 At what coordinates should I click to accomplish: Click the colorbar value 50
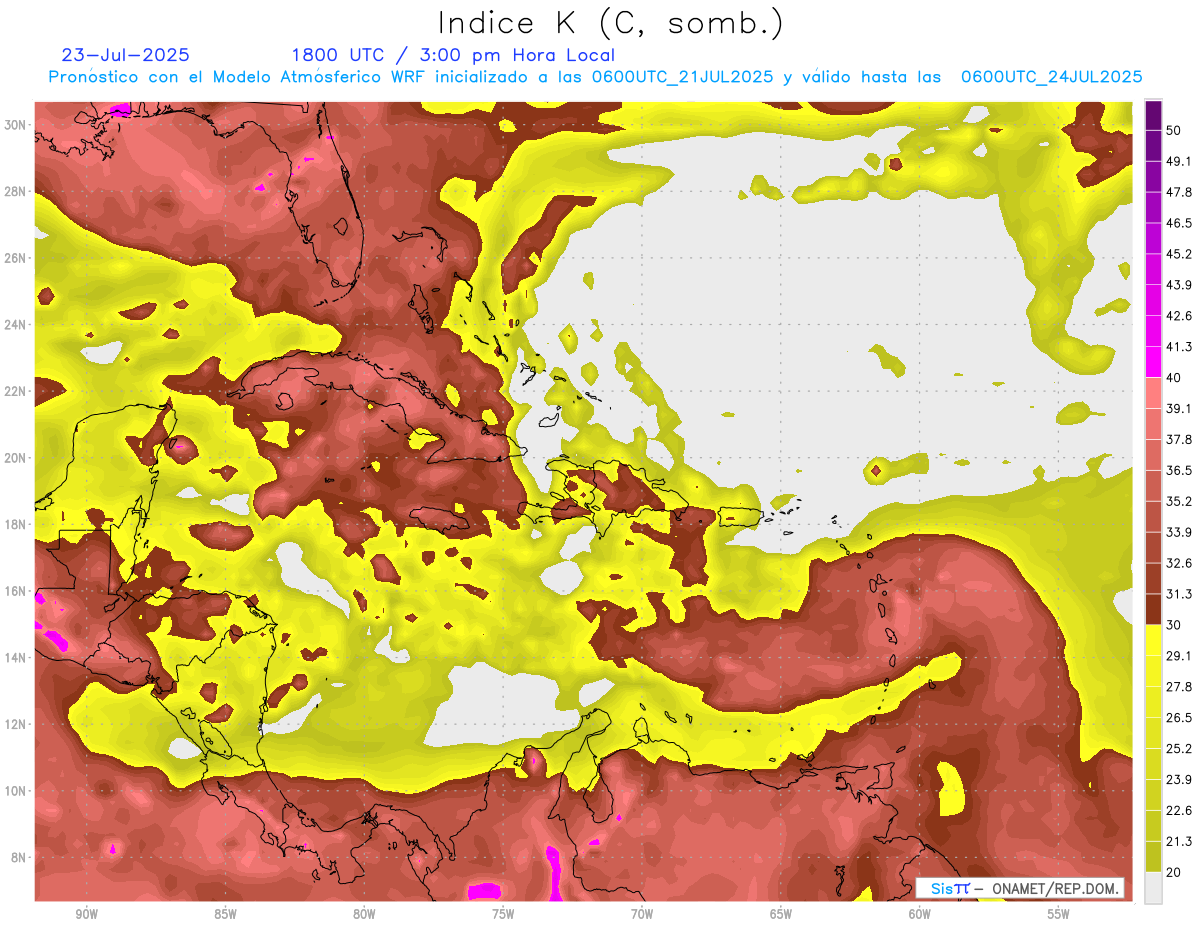(1175, 130)
